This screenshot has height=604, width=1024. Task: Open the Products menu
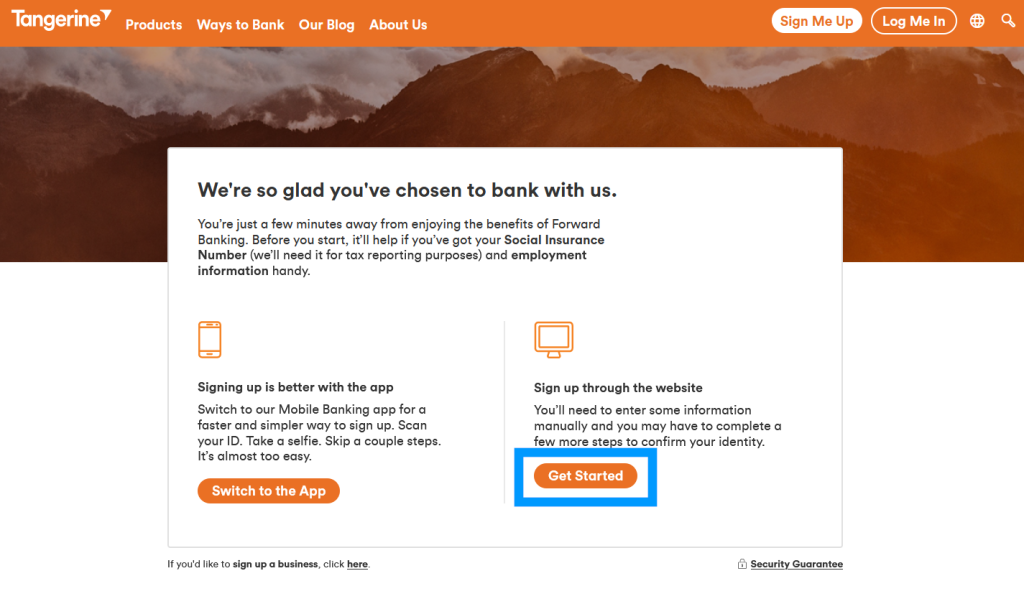[153, 25]
